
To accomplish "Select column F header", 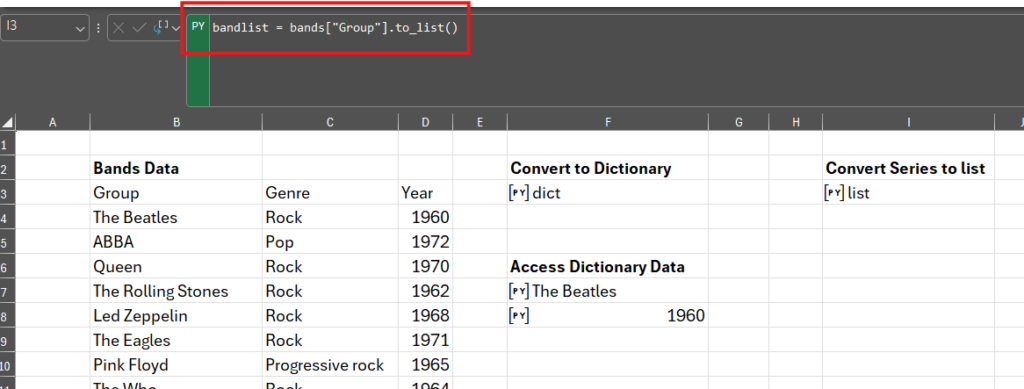I will (x=608, y=122).
